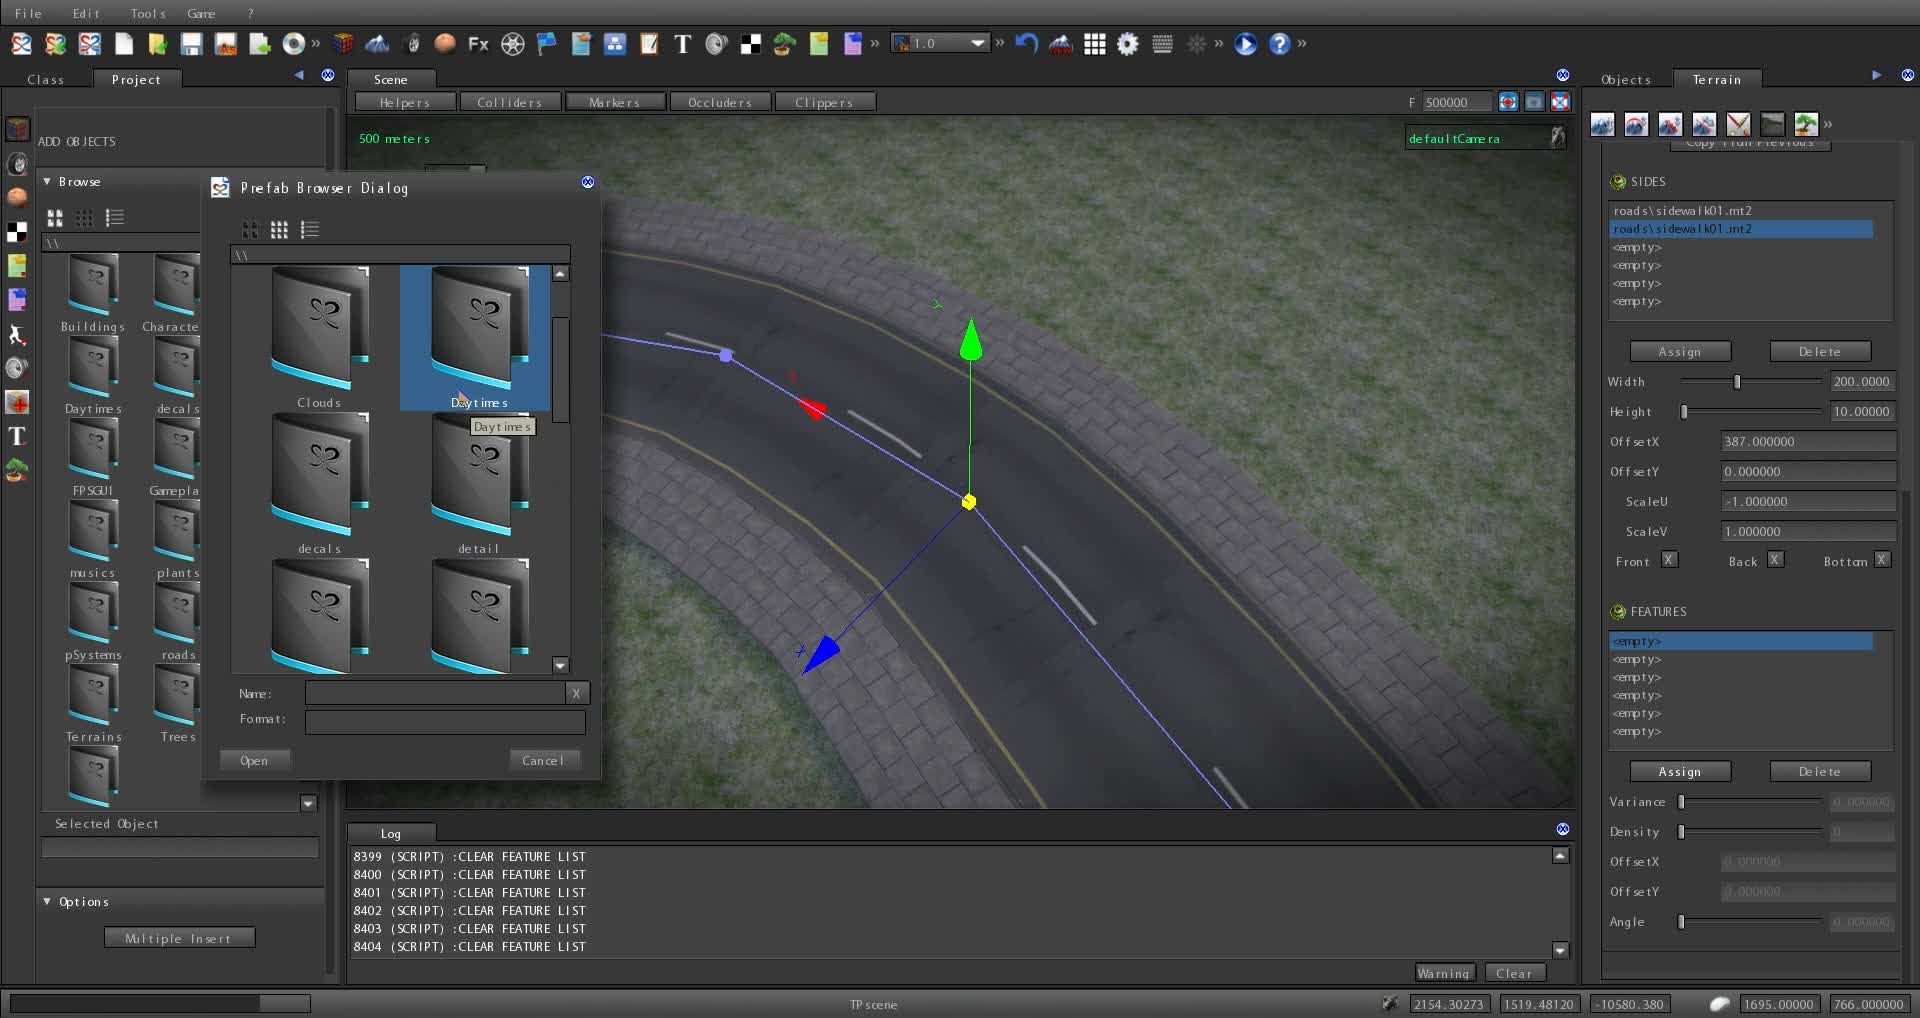Toggle Occluders visibility in Scene

(720, 102)
